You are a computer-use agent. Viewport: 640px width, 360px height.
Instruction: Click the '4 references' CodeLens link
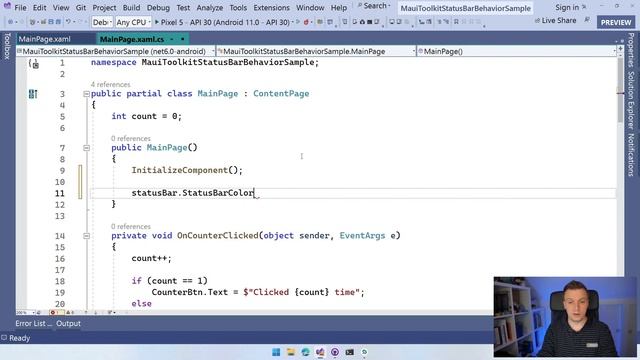coord(111,84)
